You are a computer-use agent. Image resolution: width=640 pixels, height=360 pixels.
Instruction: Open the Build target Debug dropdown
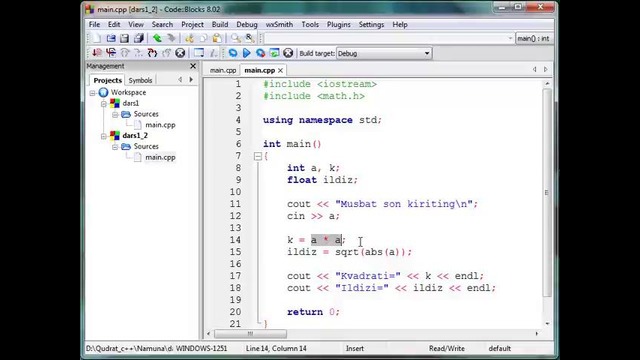[384, 53]
